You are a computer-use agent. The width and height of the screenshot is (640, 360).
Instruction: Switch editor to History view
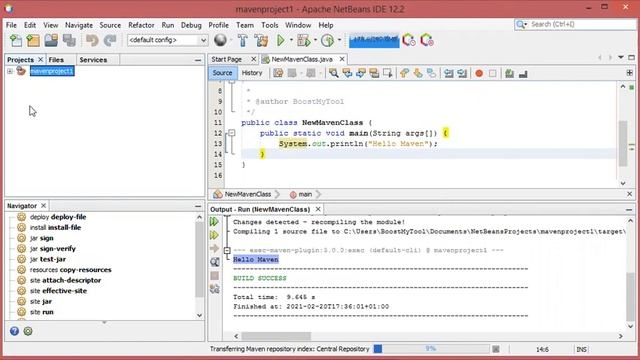point(252,73)
